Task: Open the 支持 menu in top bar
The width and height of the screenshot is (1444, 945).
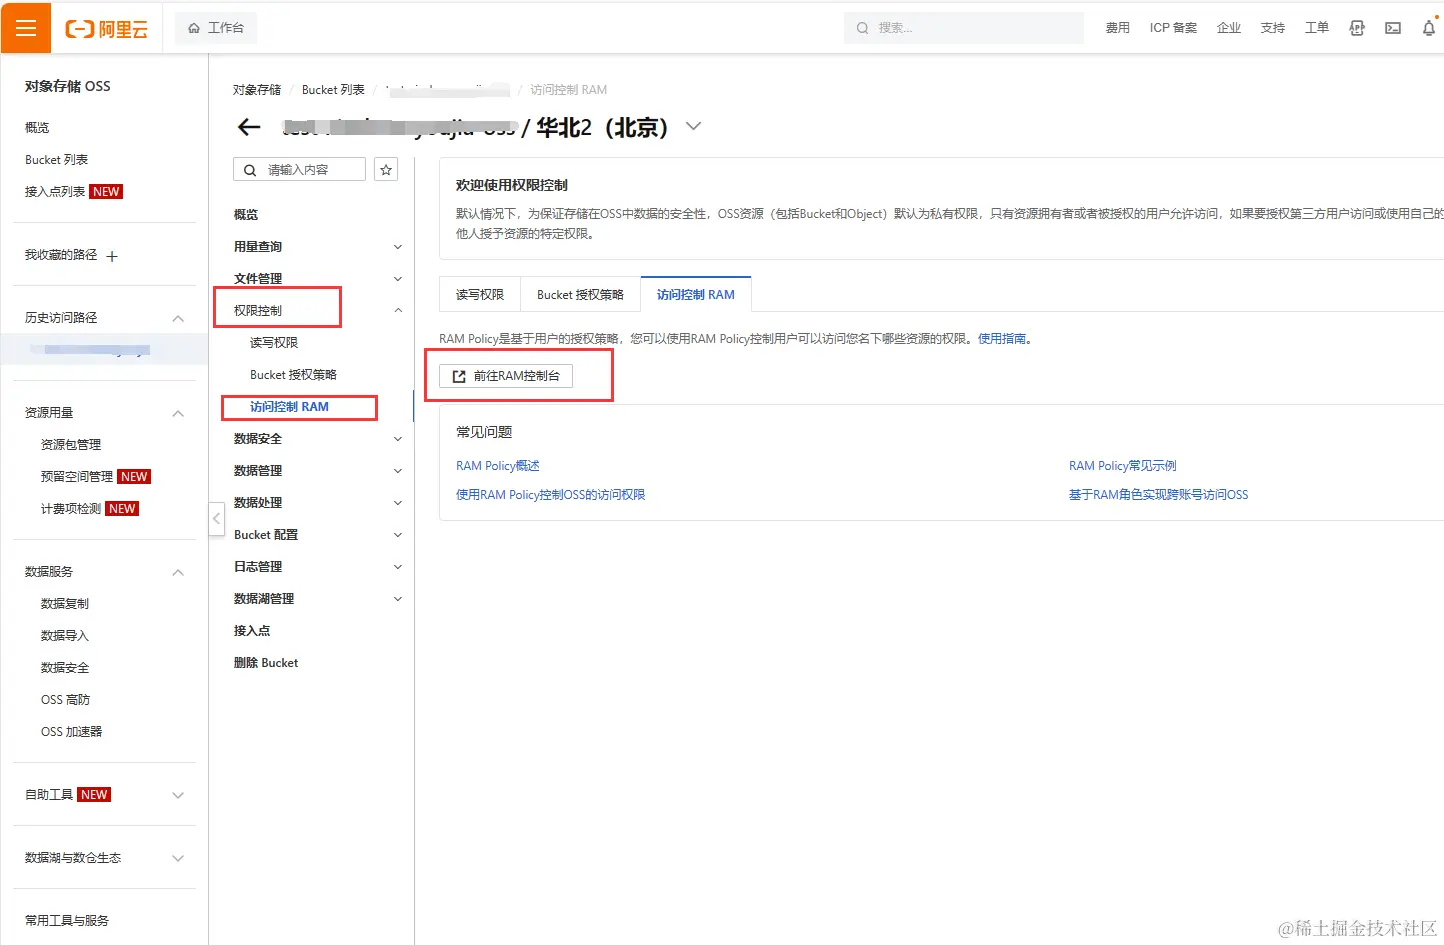Action: (x=1273, y=28)
